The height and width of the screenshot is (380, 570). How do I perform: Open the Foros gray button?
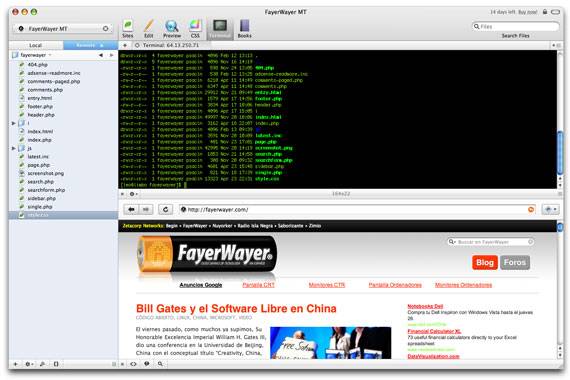coord(515,263)
